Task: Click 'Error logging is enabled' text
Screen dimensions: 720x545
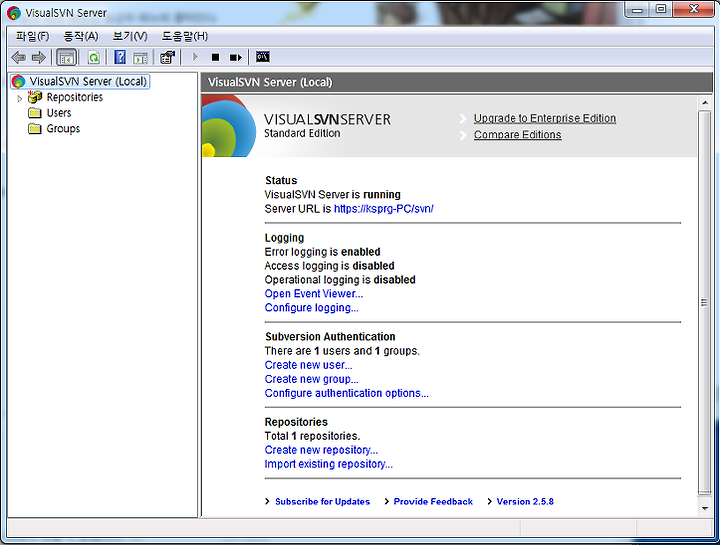Action: coord(322,252)
